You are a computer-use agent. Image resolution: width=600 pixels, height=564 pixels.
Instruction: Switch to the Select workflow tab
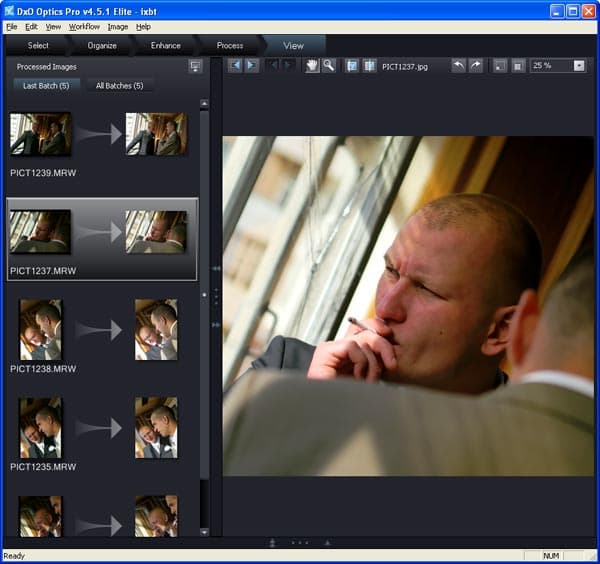click(38, 46)
